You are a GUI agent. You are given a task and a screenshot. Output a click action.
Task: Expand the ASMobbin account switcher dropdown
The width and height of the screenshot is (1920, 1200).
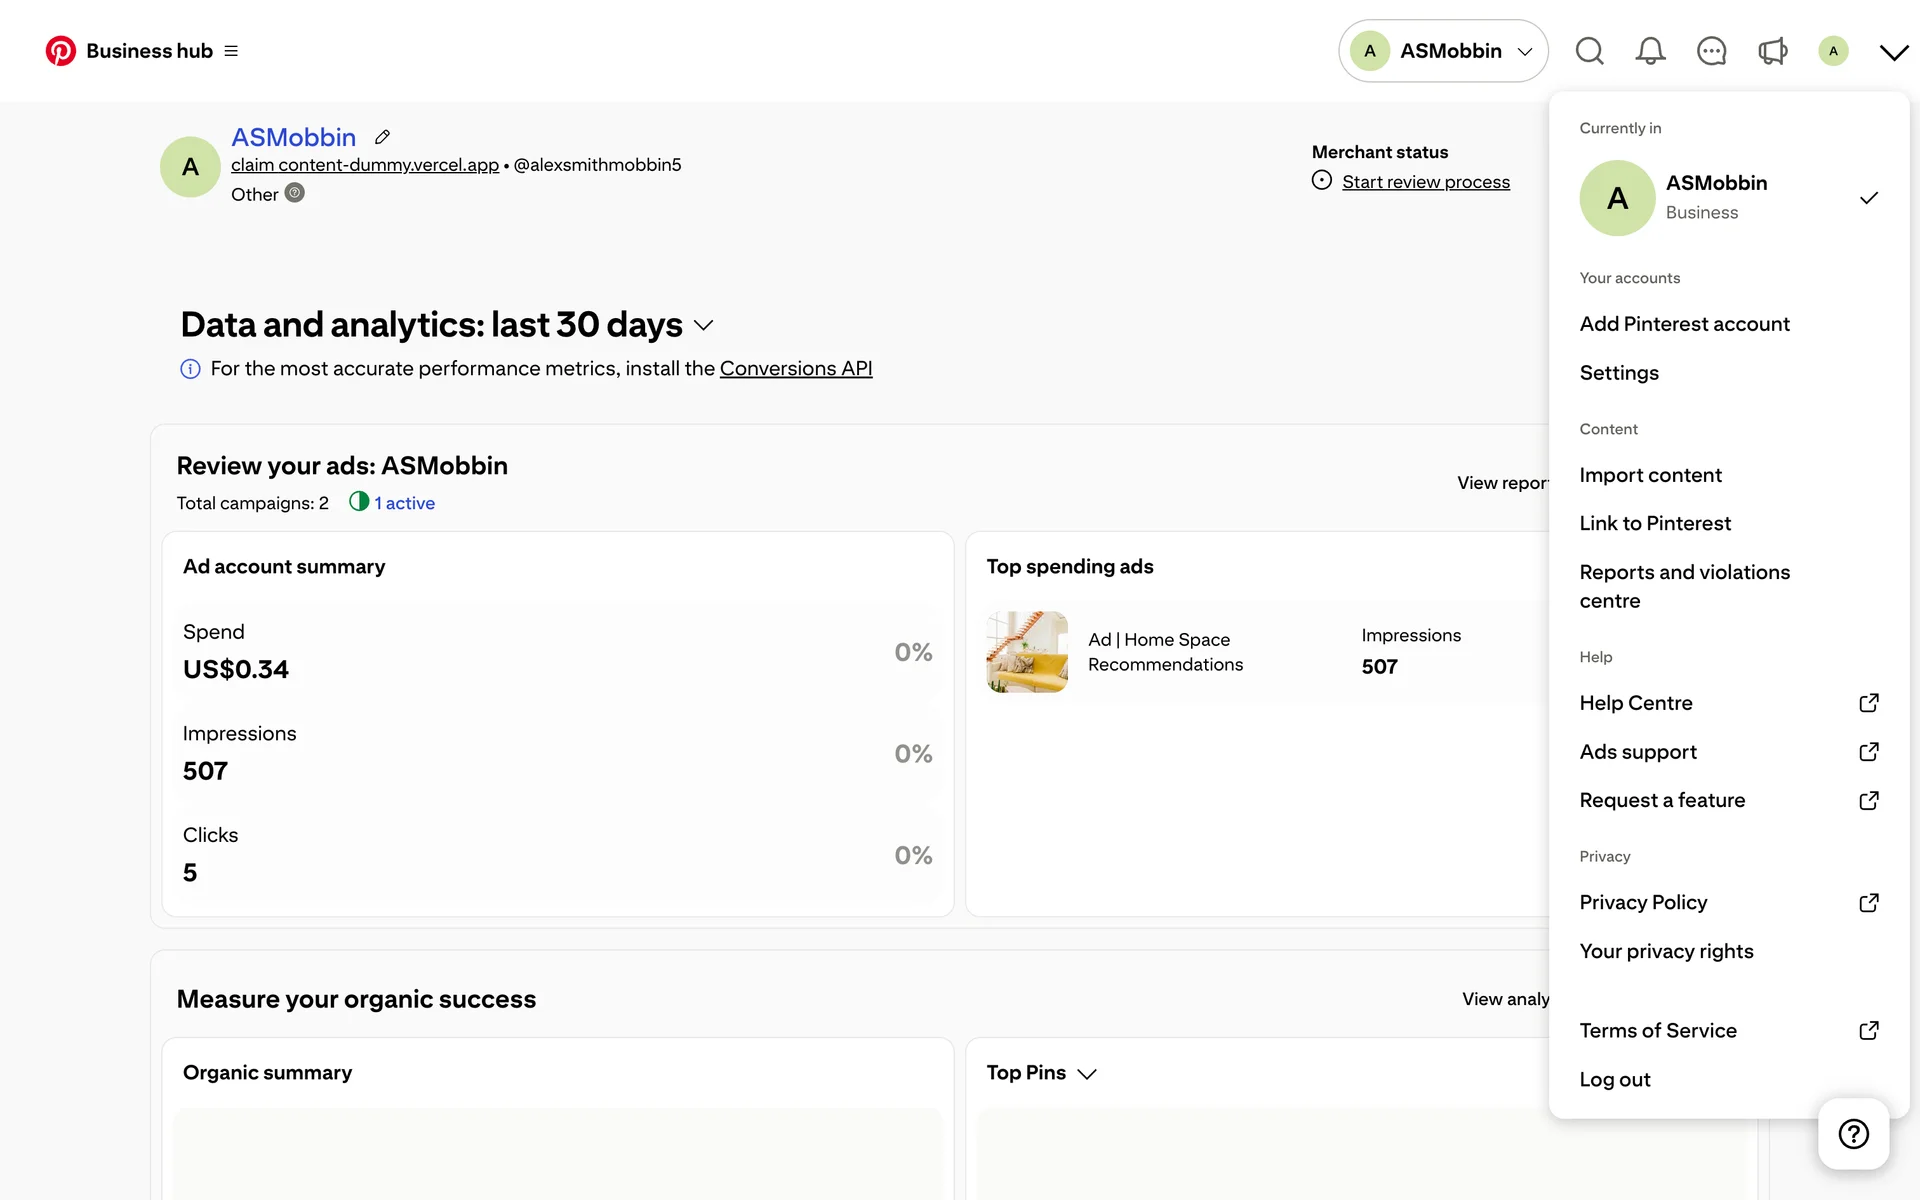(x=1443, y=51)
